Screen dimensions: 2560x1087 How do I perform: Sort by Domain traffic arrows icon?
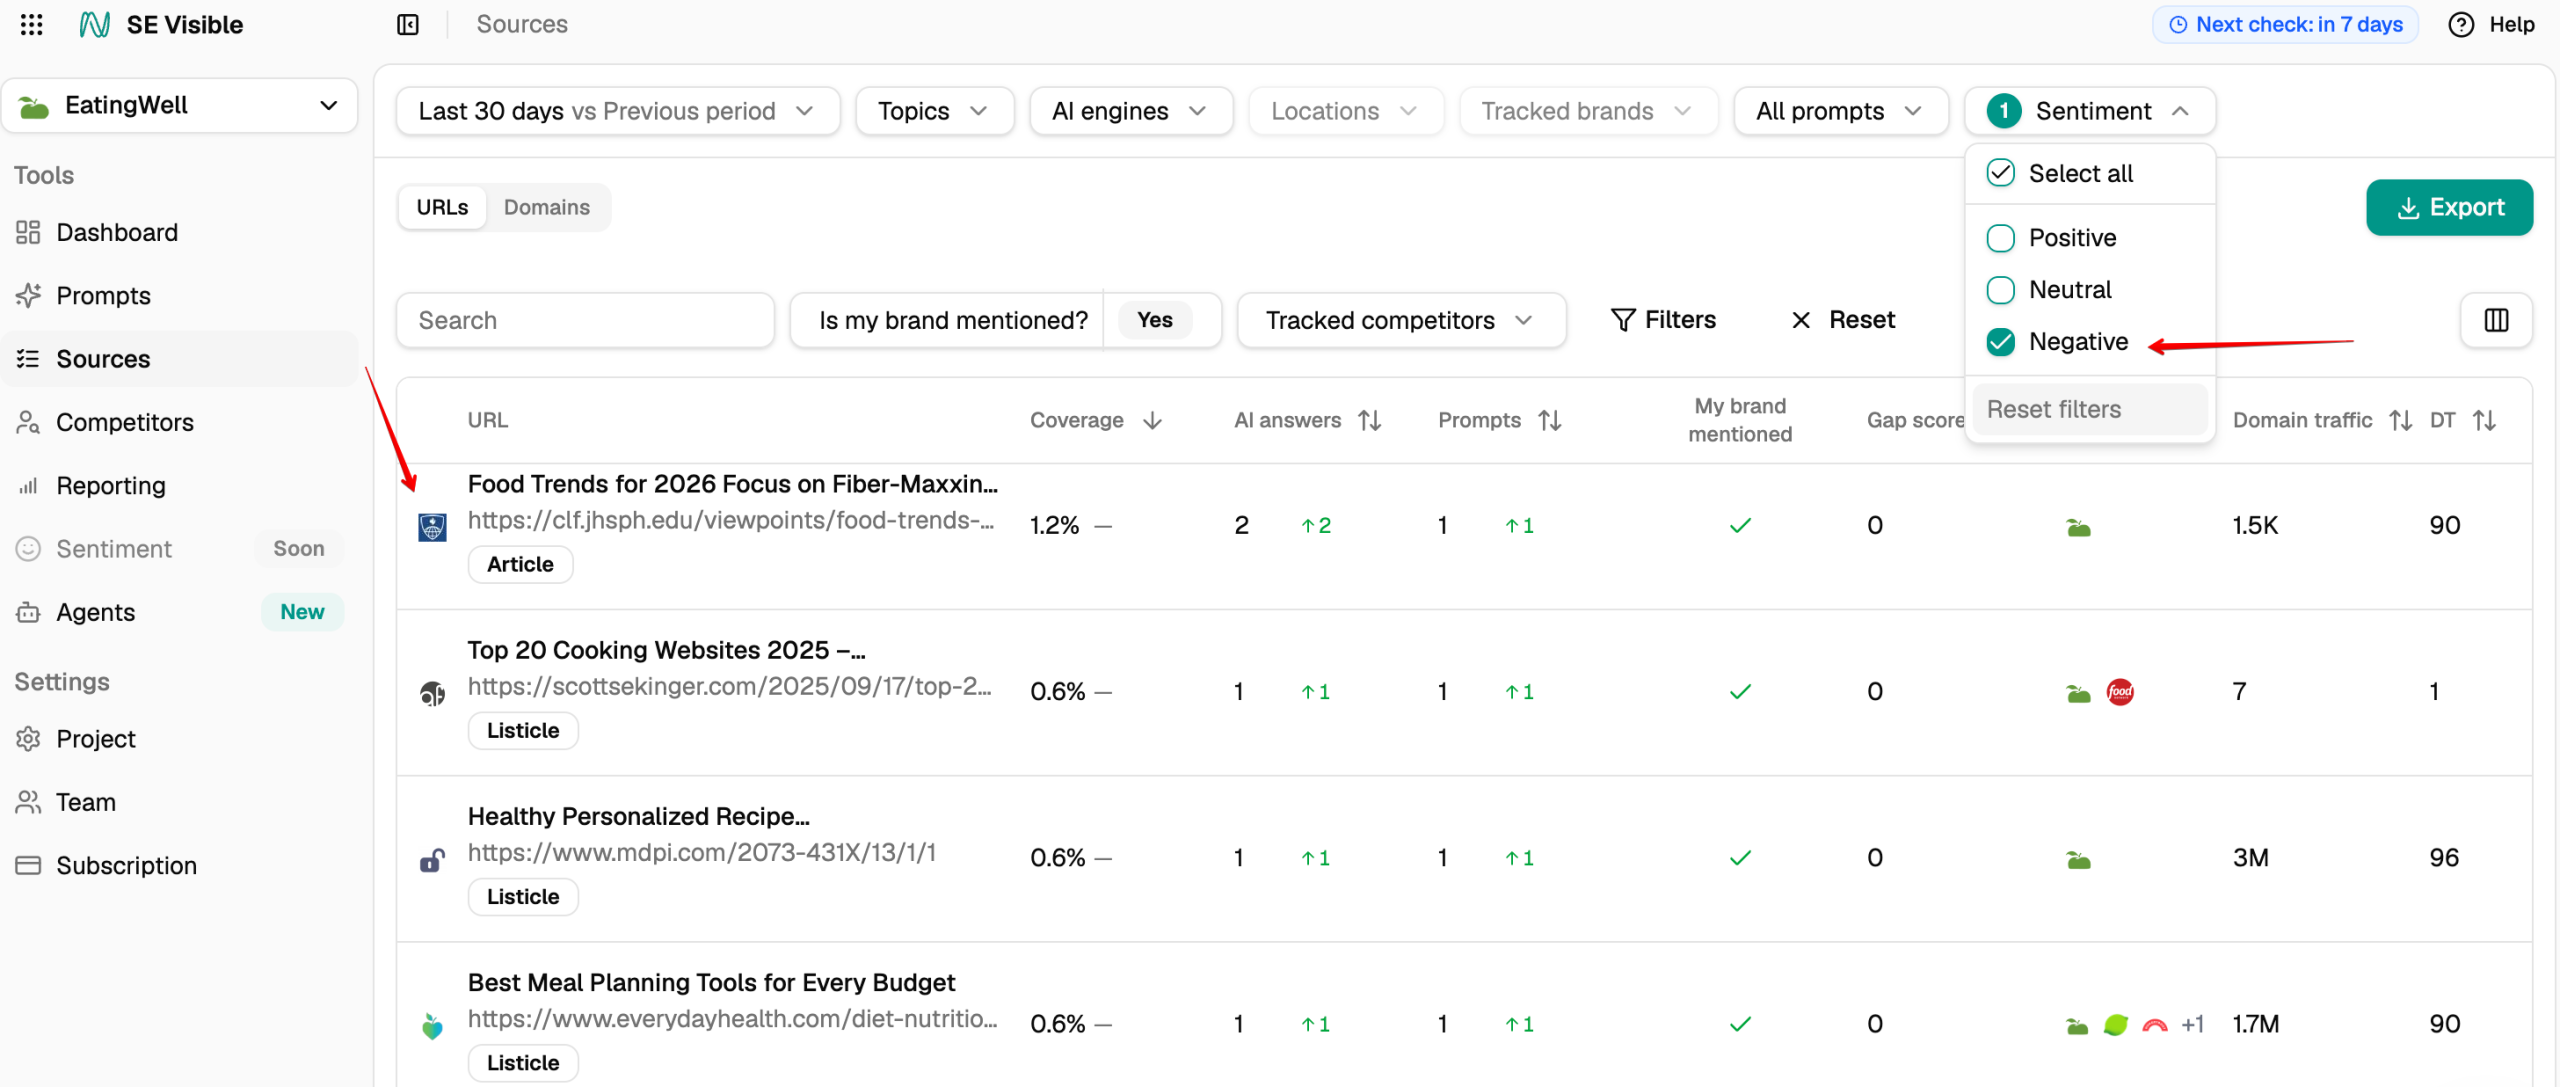pos(2401,420)
